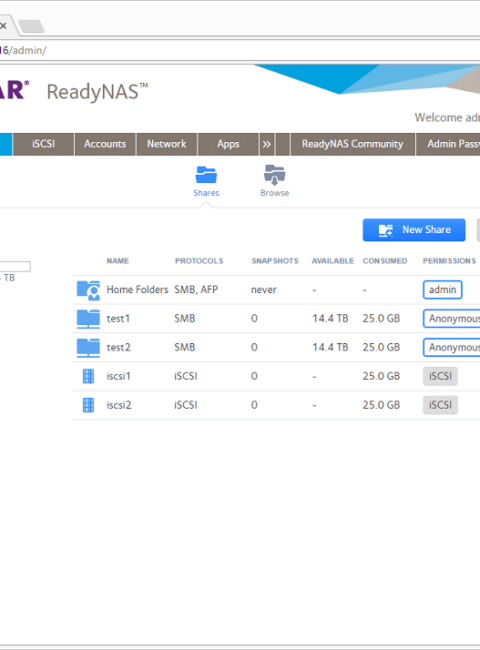Click the iSCSI badge for iscsi1
This screenshot has width=480, height=650.
[x=440, y=376]
